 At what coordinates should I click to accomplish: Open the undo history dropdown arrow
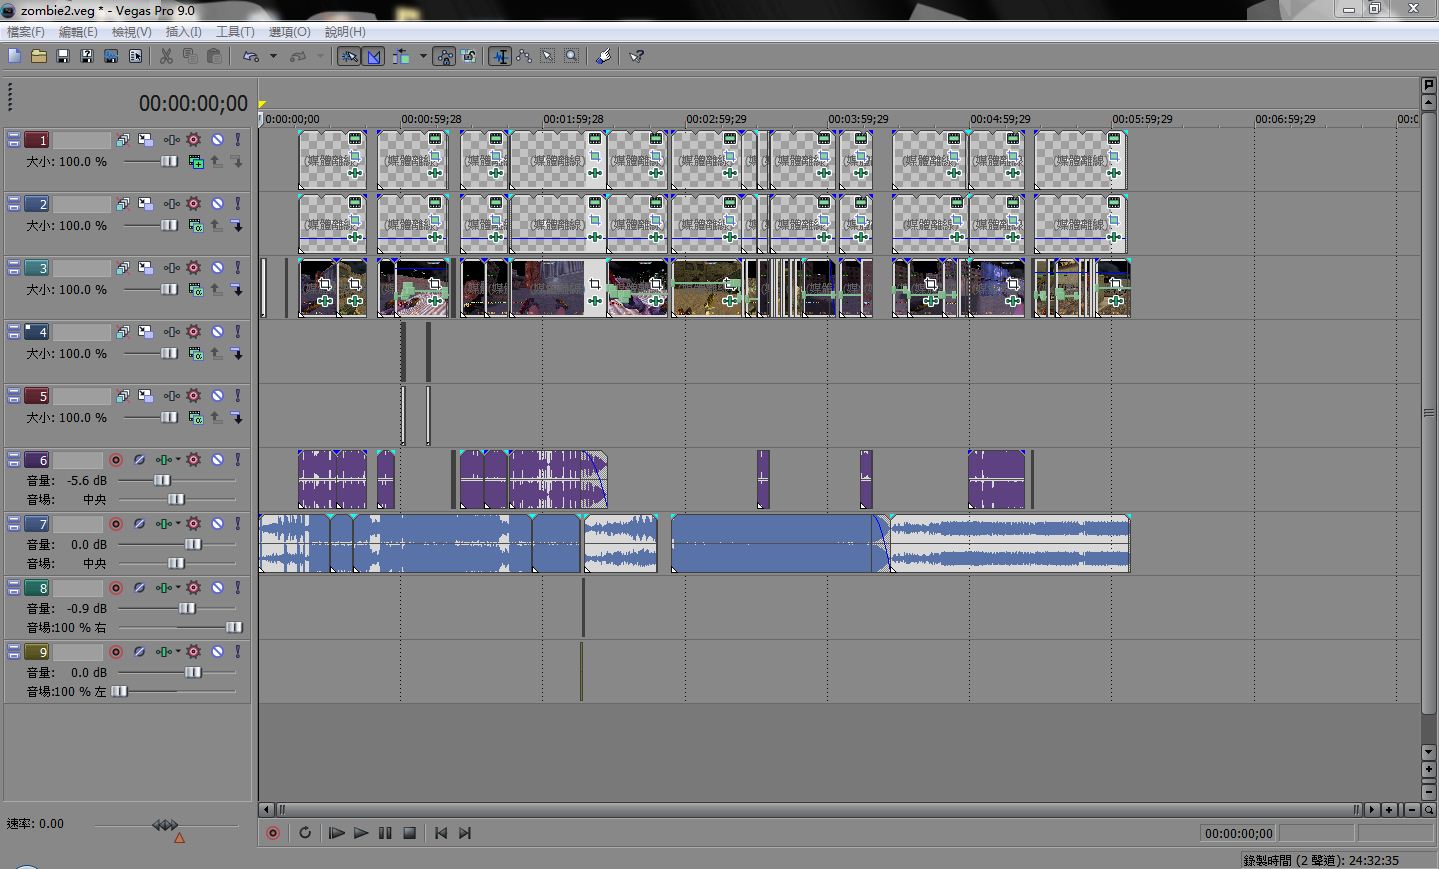pyautogui.click(x=273, y=57)
